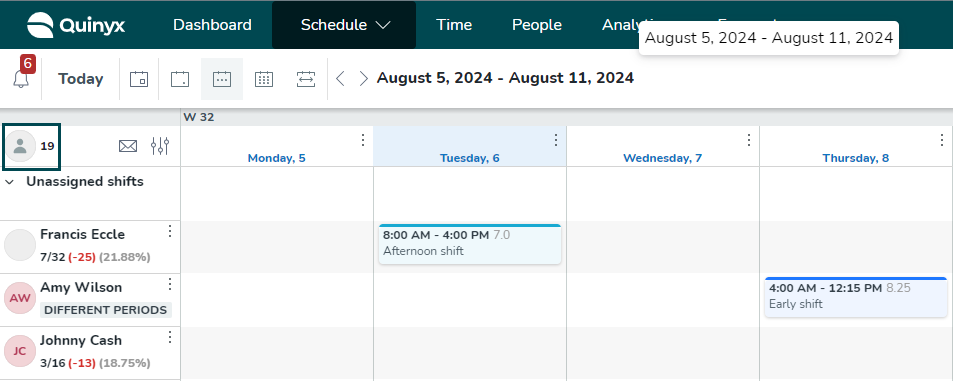This screenshot has height=381, width=953.
Task: Open the notifications bell icon
Action: 21,79
